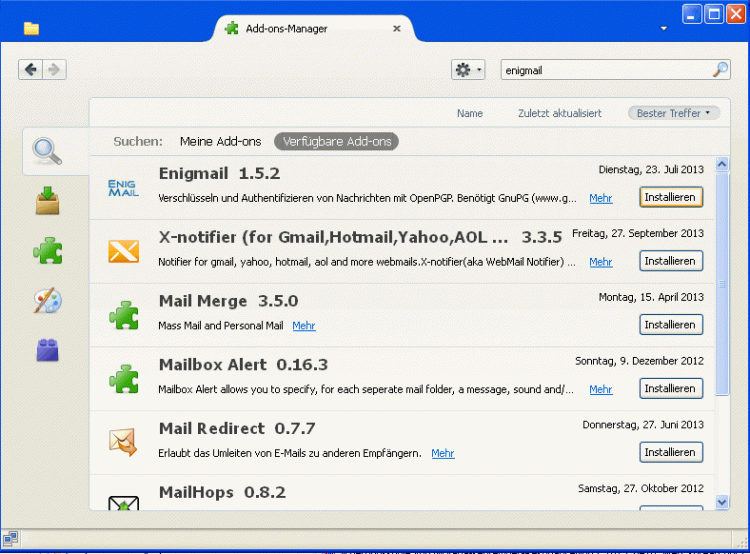
Task: Sort by Zuletzt aktualisiert
Action: pos(559,113)
